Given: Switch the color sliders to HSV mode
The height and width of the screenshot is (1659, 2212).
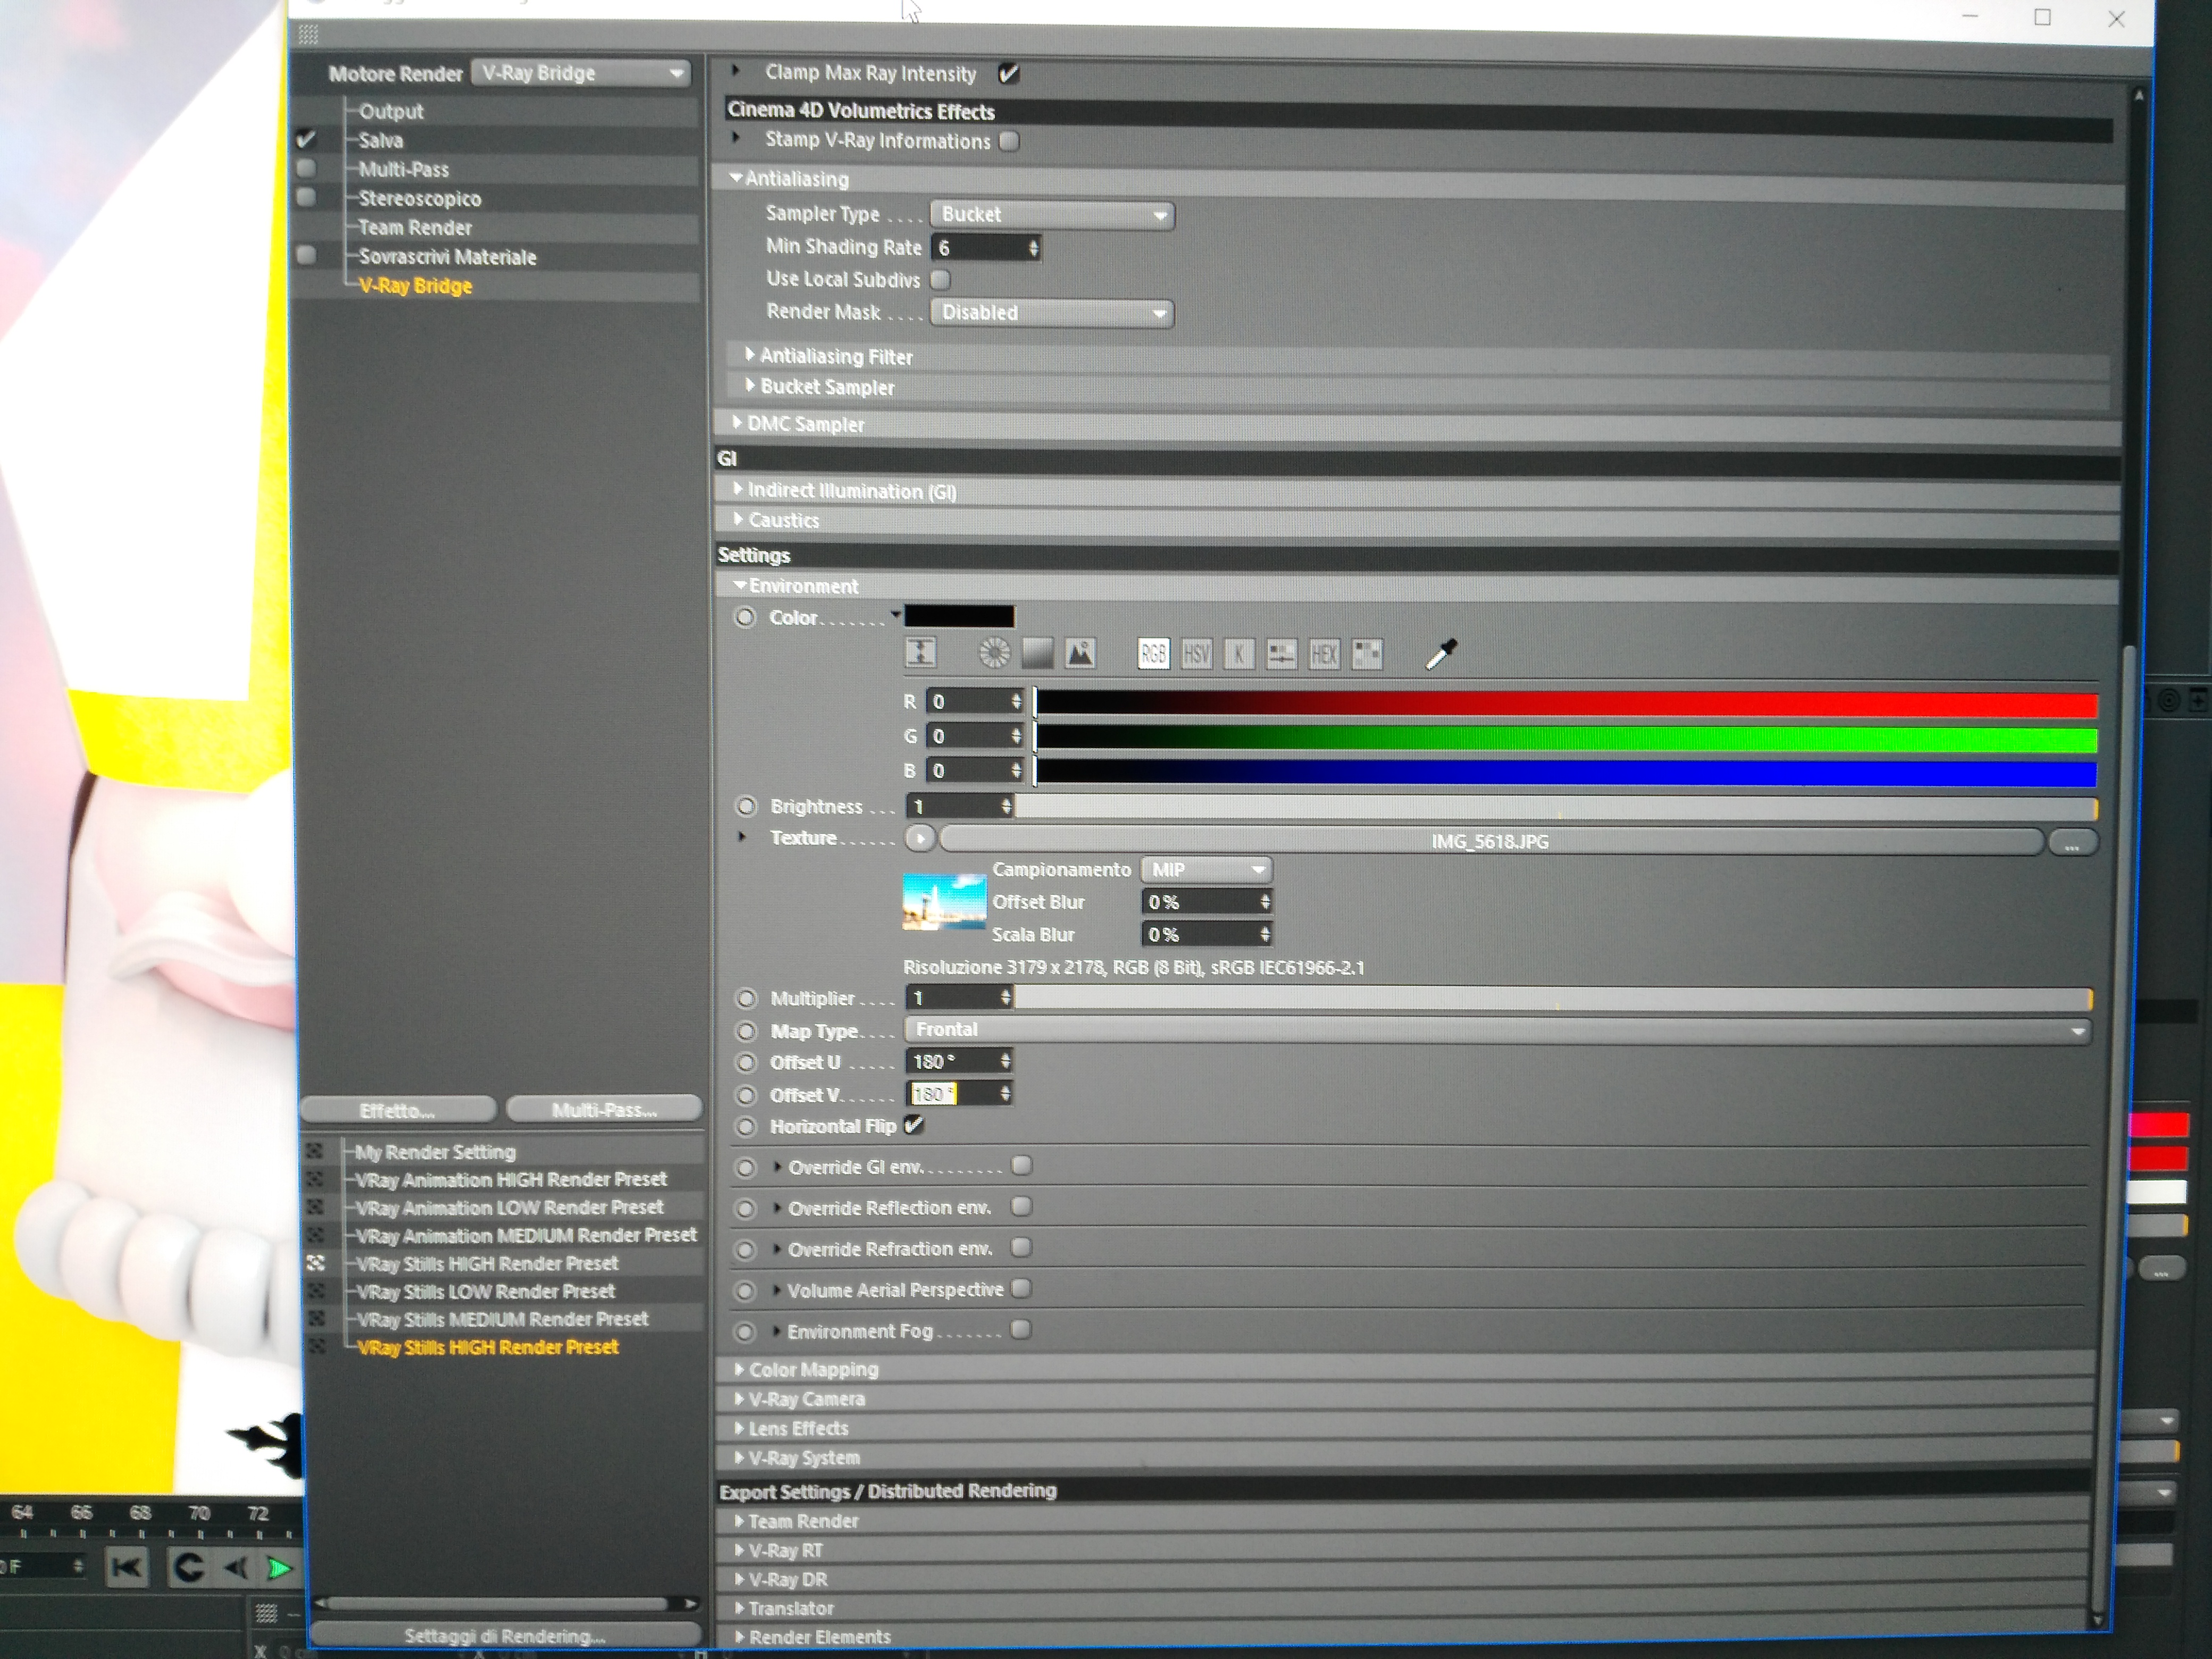Looking at the screenshot, I should coord(1196,655).
